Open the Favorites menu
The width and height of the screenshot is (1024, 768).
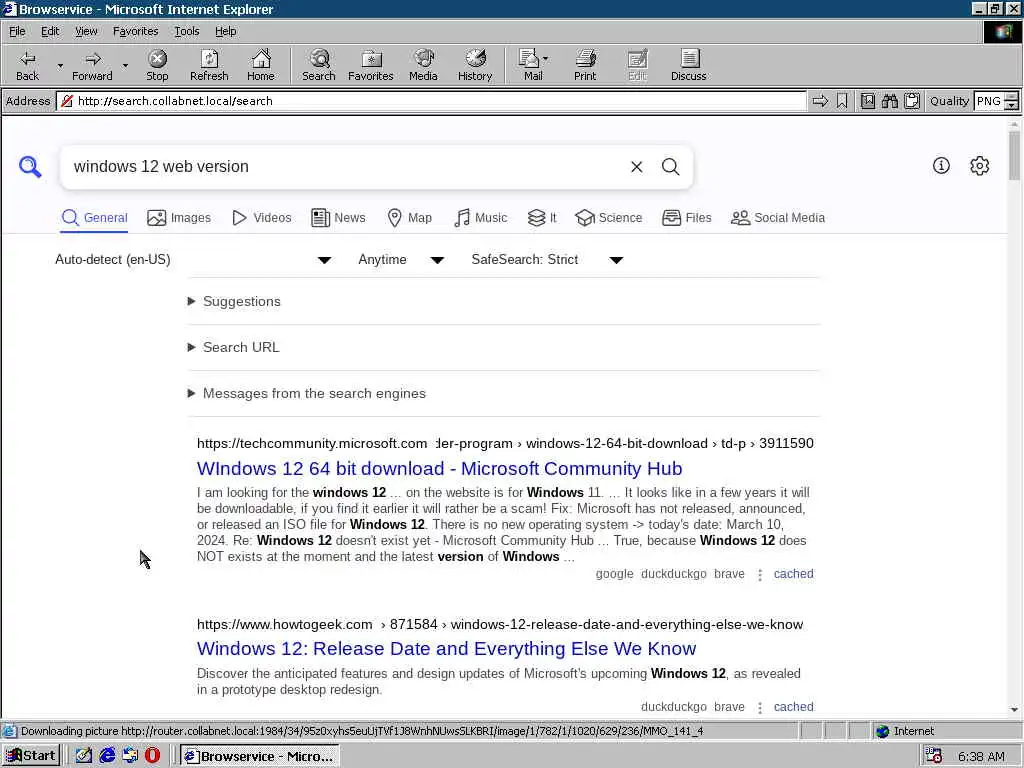(x=135, y=31)
